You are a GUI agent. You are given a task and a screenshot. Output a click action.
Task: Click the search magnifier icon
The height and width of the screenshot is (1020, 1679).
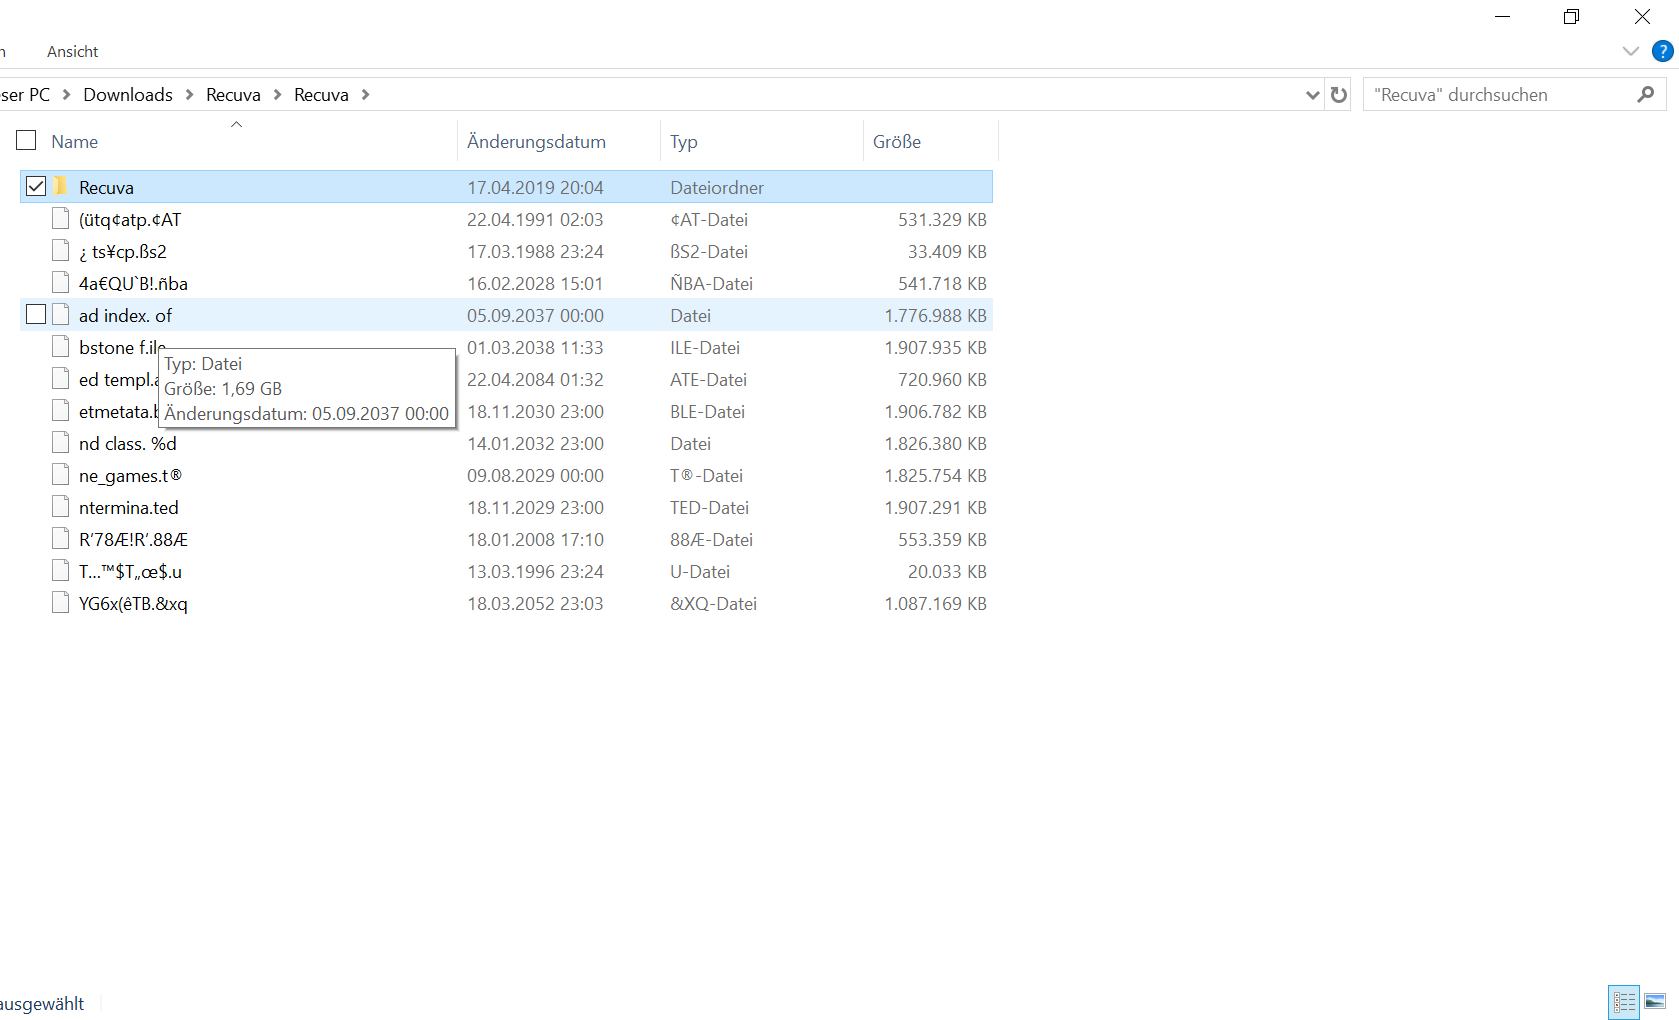click(1645, 95)
